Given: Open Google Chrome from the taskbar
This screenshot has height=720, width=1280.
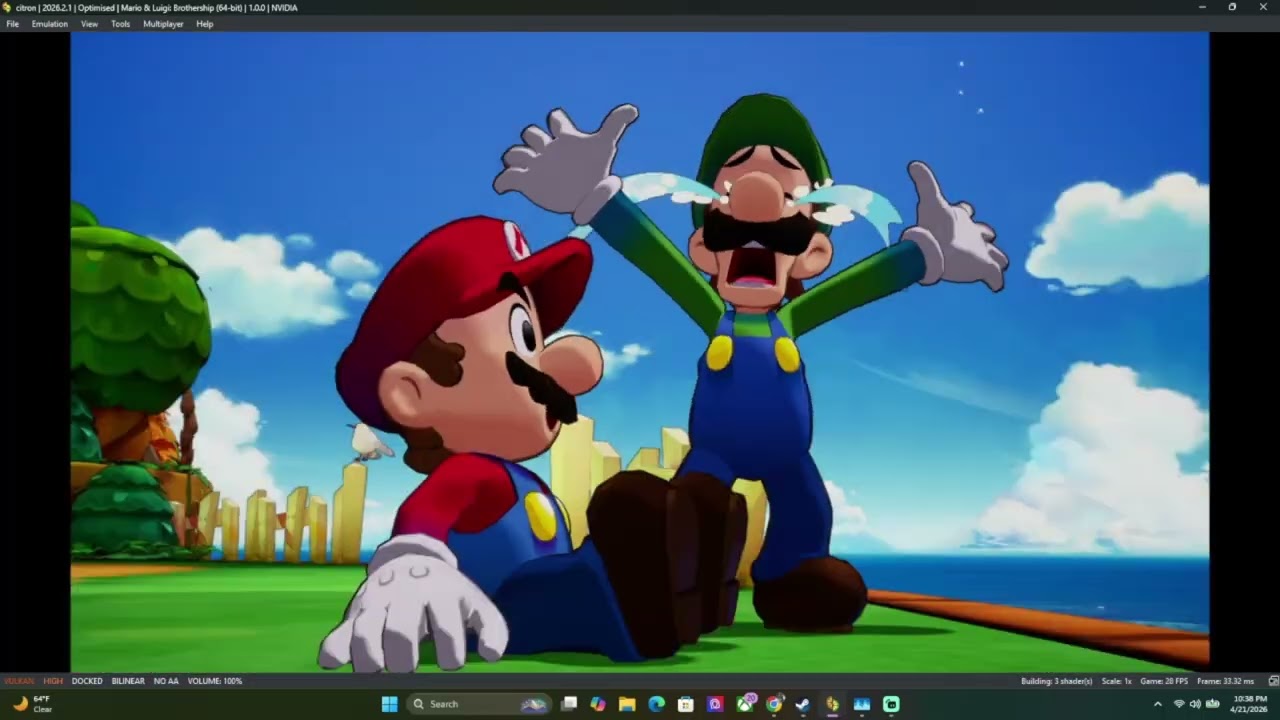Looking at the screenshot, I should (774, 704).
